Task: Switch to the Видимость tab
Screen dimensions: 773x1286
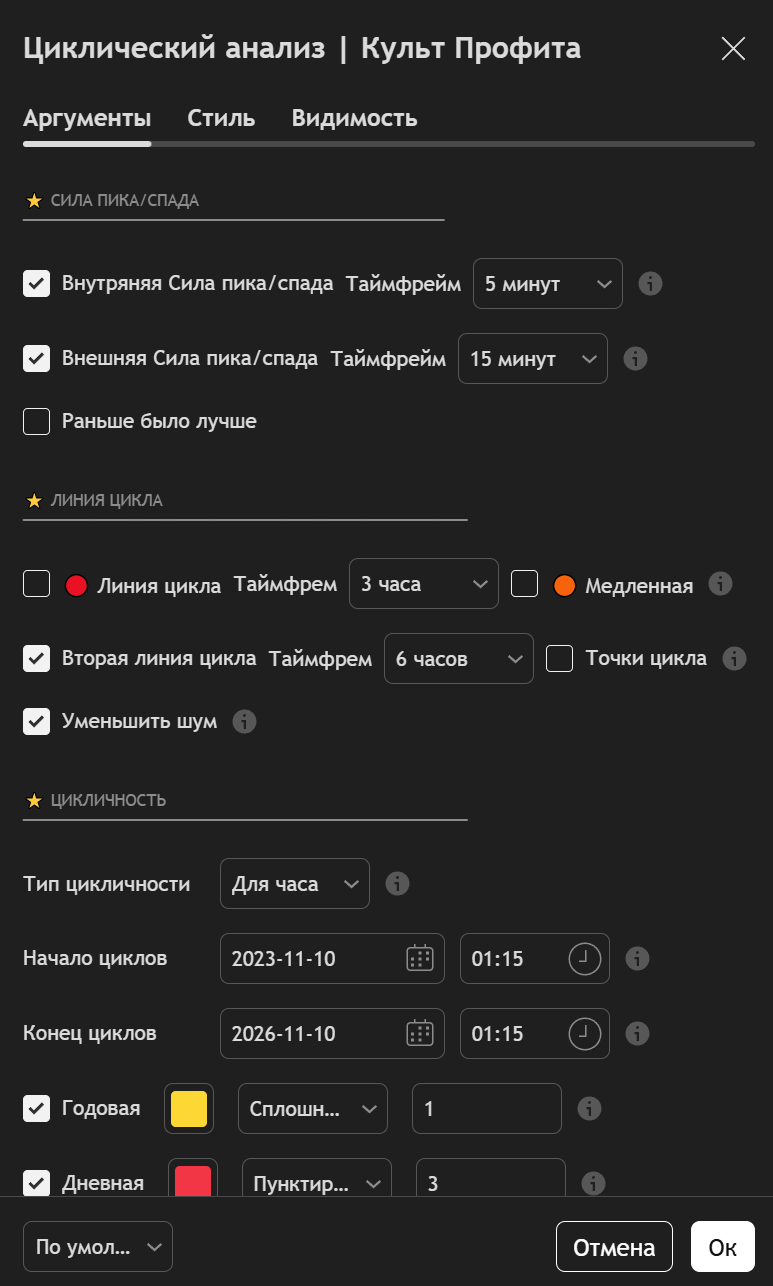Action: point(354,118)
